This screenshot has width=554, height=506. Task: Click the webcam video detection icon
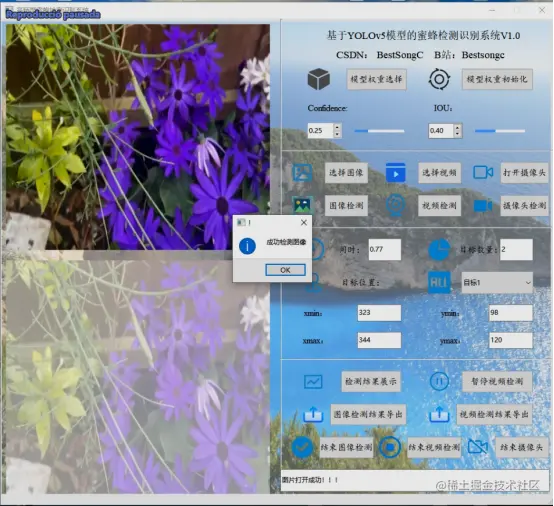(x=395, y=205)
